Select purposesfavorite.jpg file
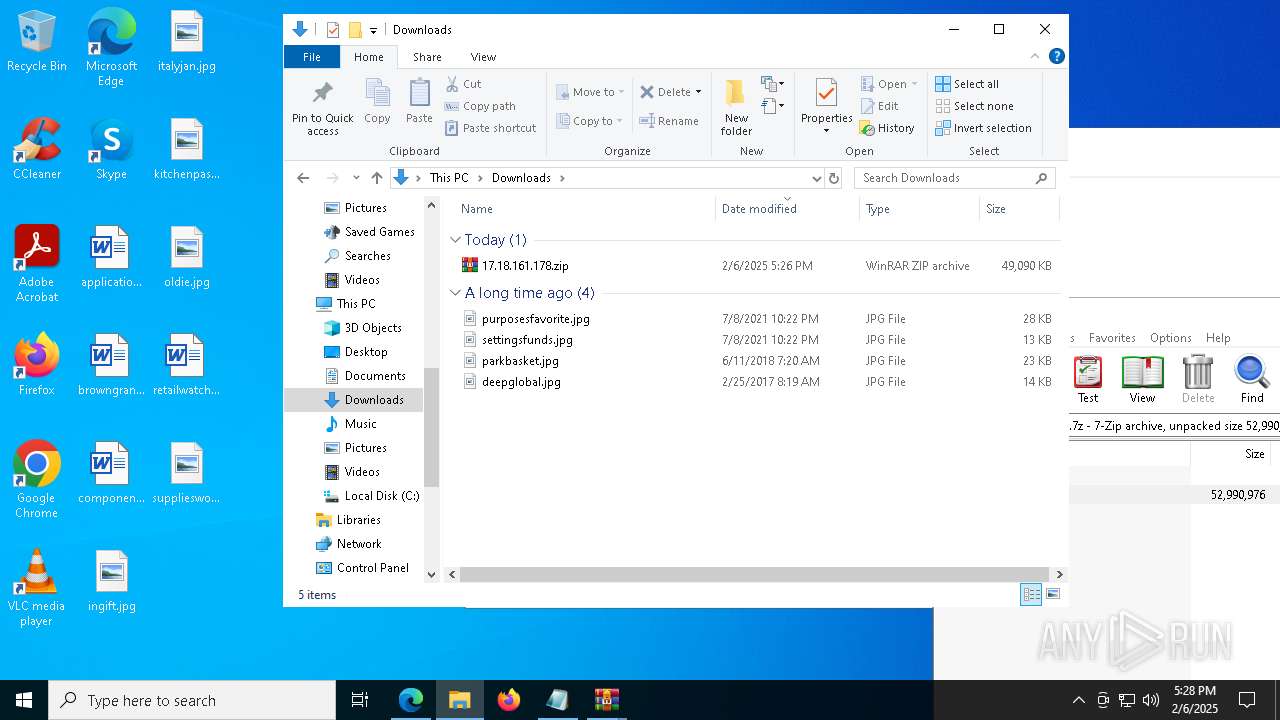This screenshot has height=720, width=1280. tap(536, 319)
